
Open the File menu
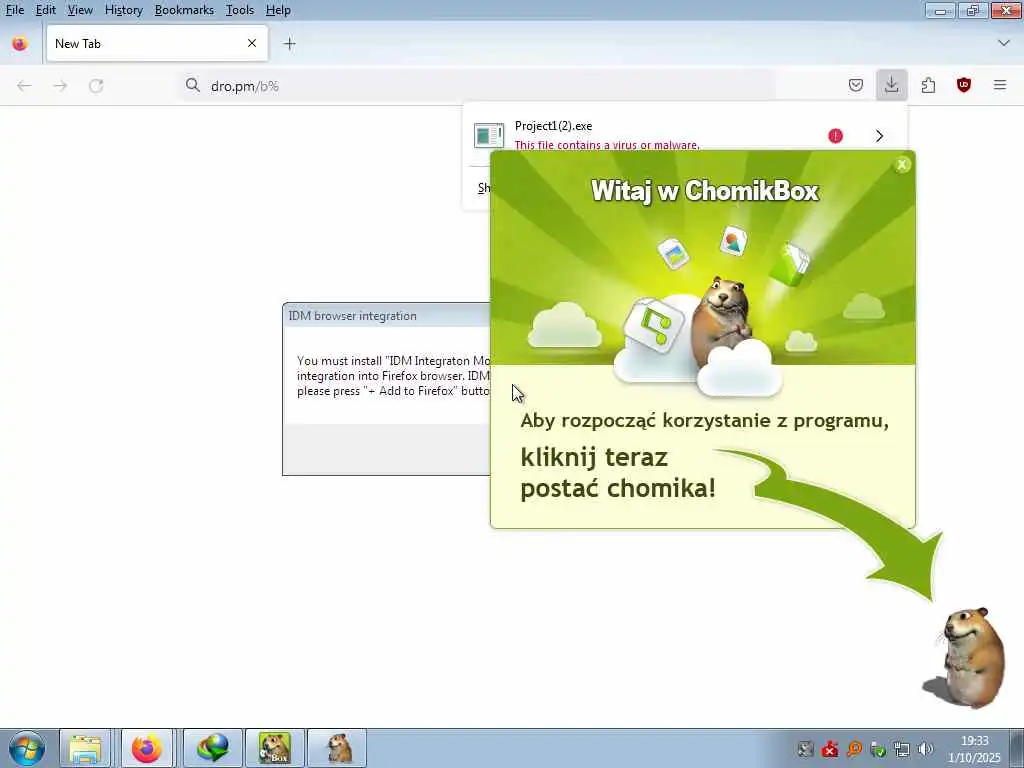(x=14, y=10)
